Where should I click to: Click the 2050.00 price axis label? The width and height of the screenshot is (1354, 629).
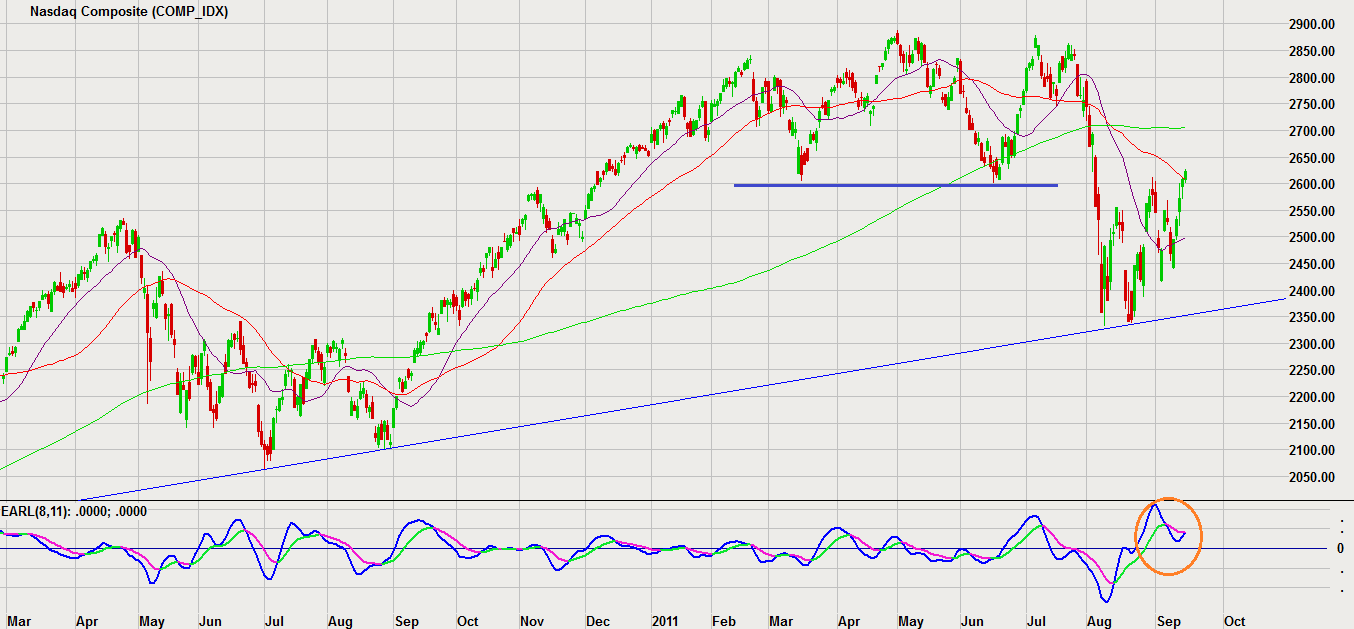click(1311, 477)
